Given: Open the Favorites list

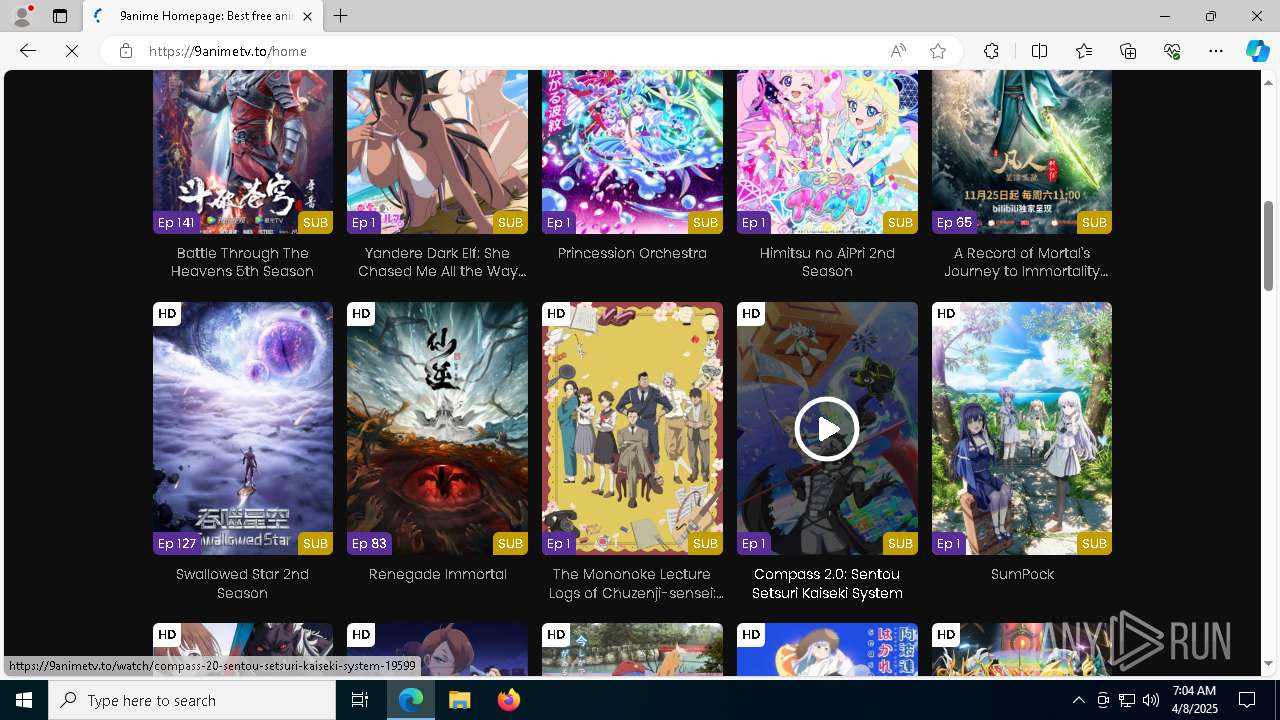Looking at the screenshot, I should (x=1084, y=51).
